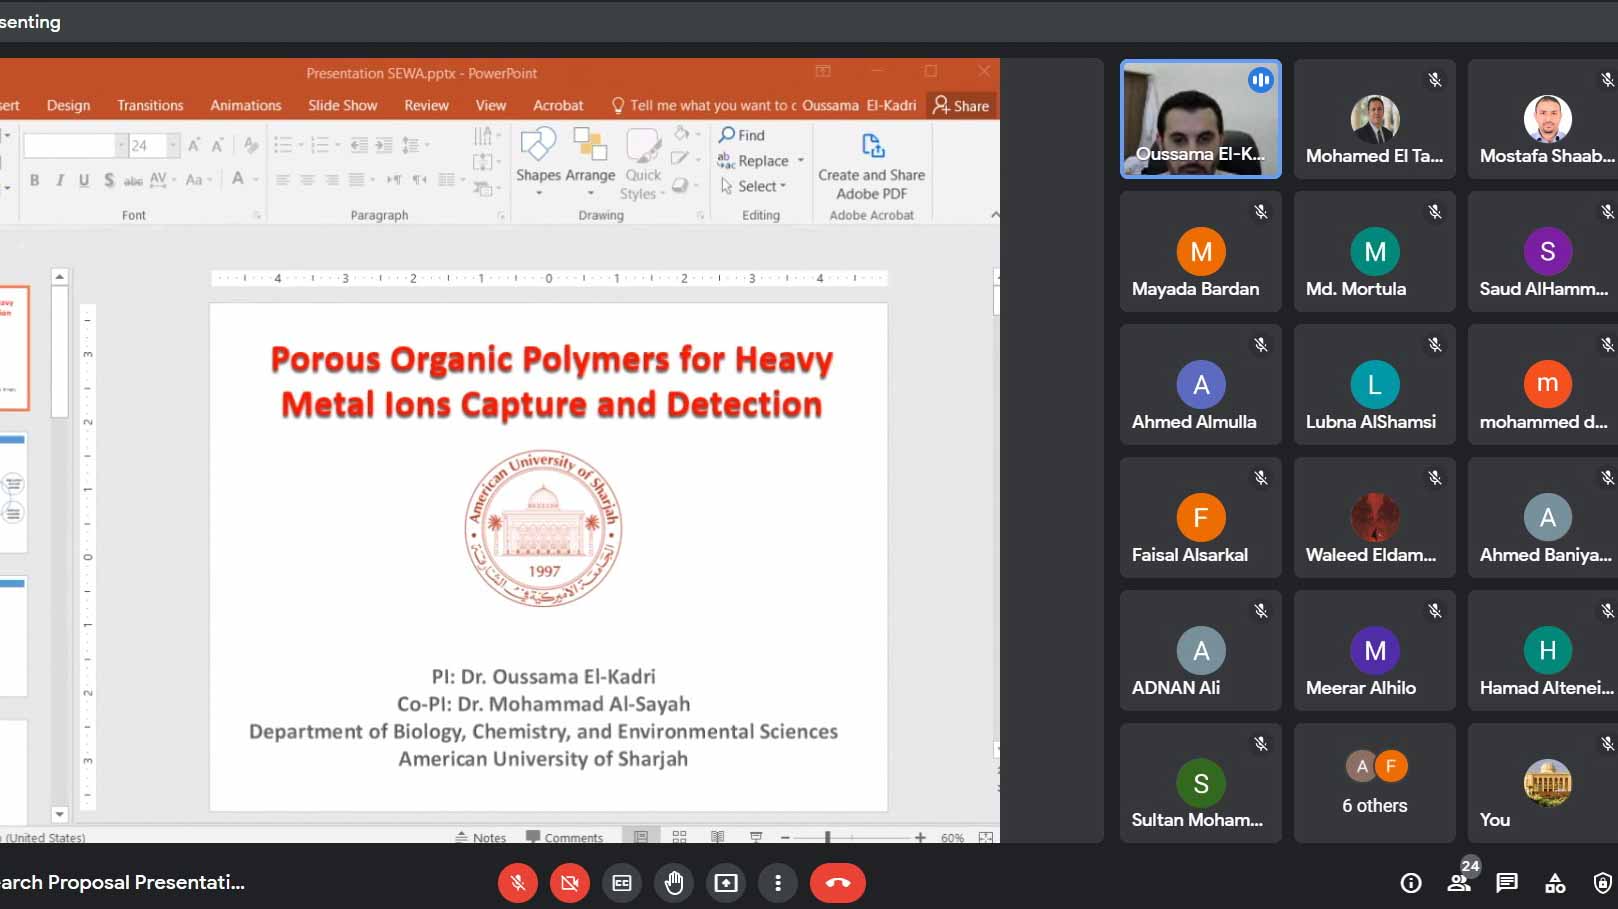
Task: Open meeting details info icon
Action: pos(1411,883)
